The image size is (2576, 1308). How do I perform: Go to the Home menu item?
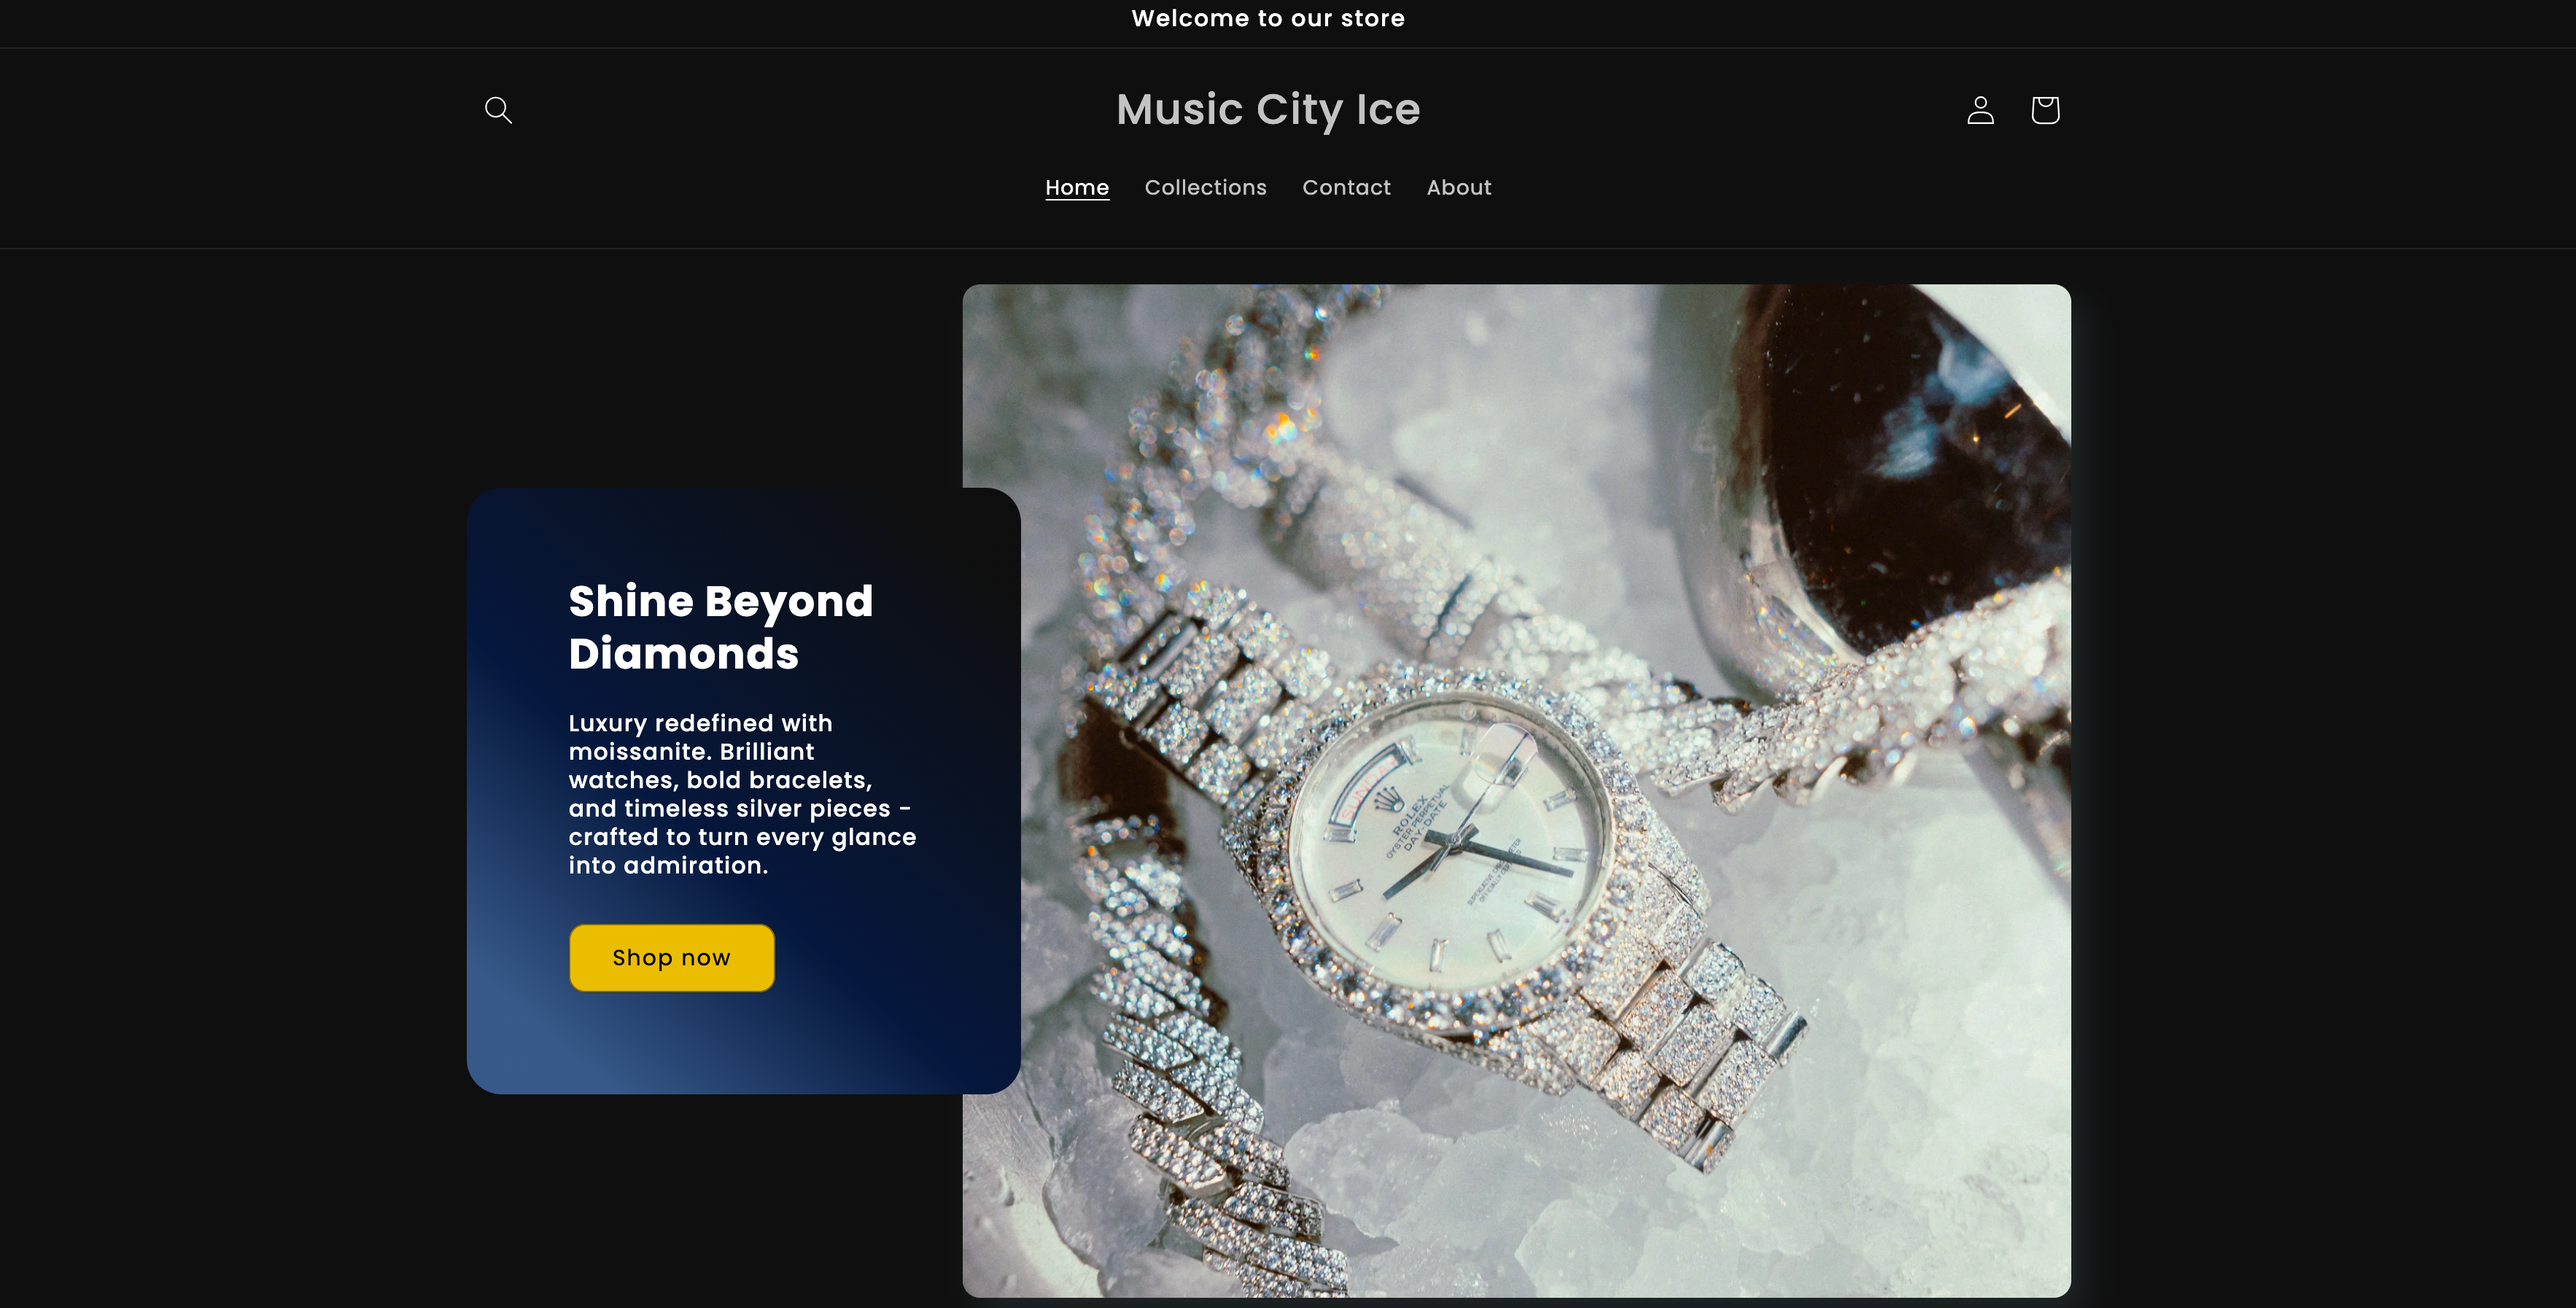pyautogui.click(x=1077, y=188)
